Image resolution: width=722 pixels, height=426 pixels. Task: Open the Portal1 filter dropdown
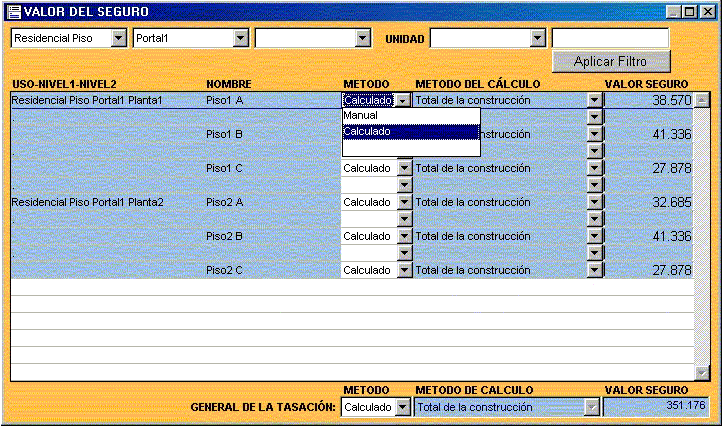click(241, 38)
